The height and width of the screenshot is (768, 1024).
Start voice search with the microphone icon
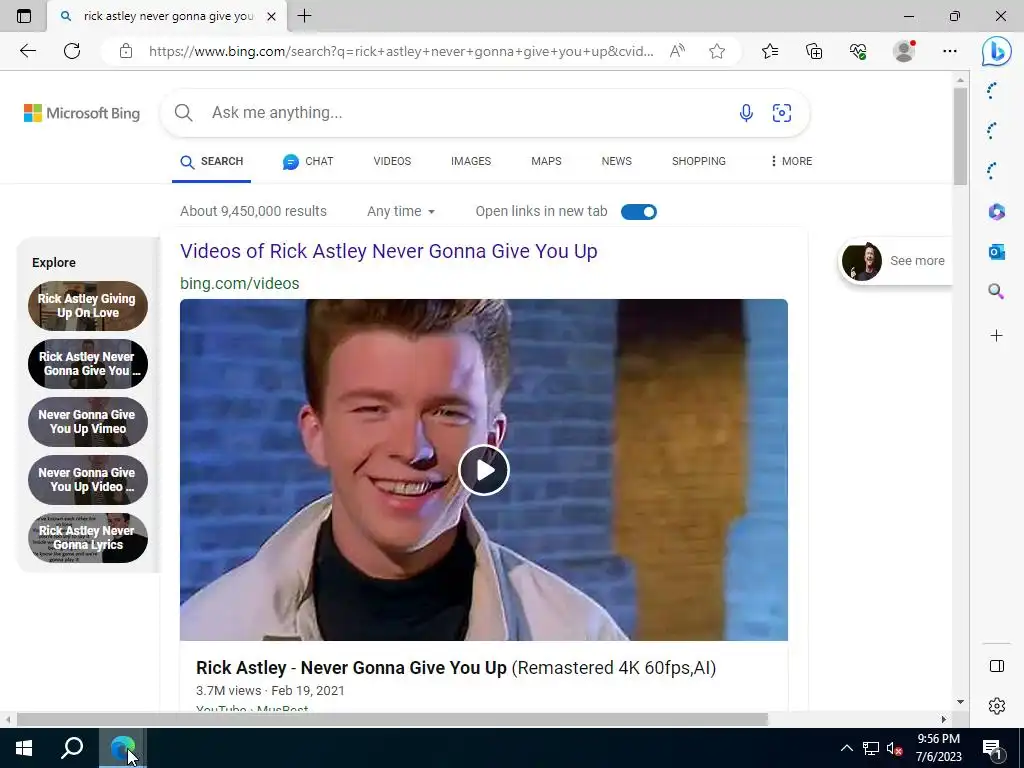coord(746,113)
